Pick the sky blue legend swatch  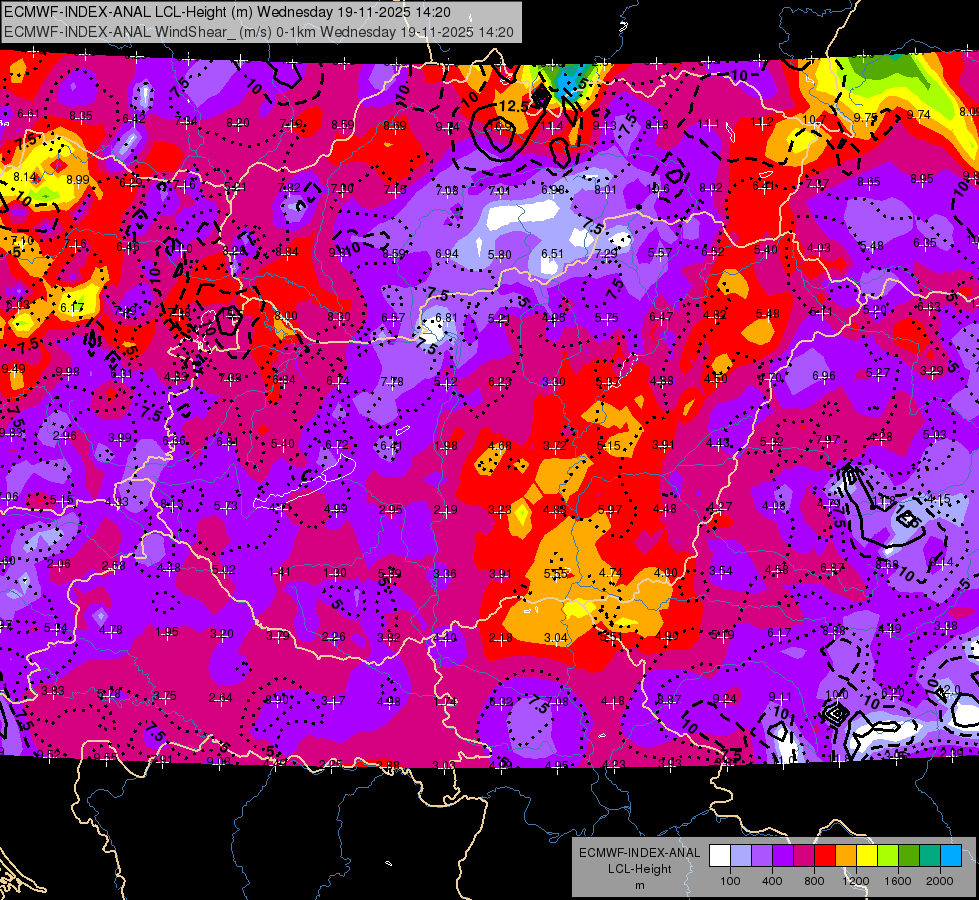click(x=951, y=856)
